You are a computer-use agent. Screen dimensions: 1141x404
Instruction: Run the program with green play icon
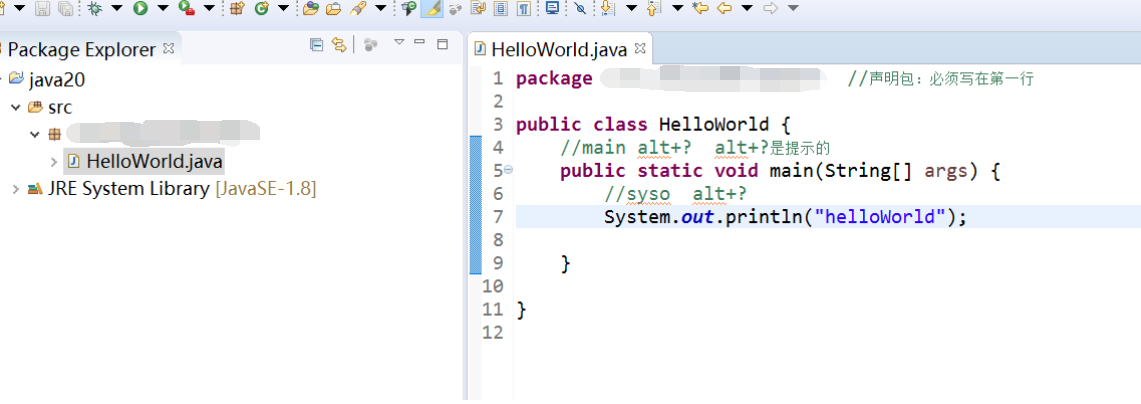tap(140, 9)
